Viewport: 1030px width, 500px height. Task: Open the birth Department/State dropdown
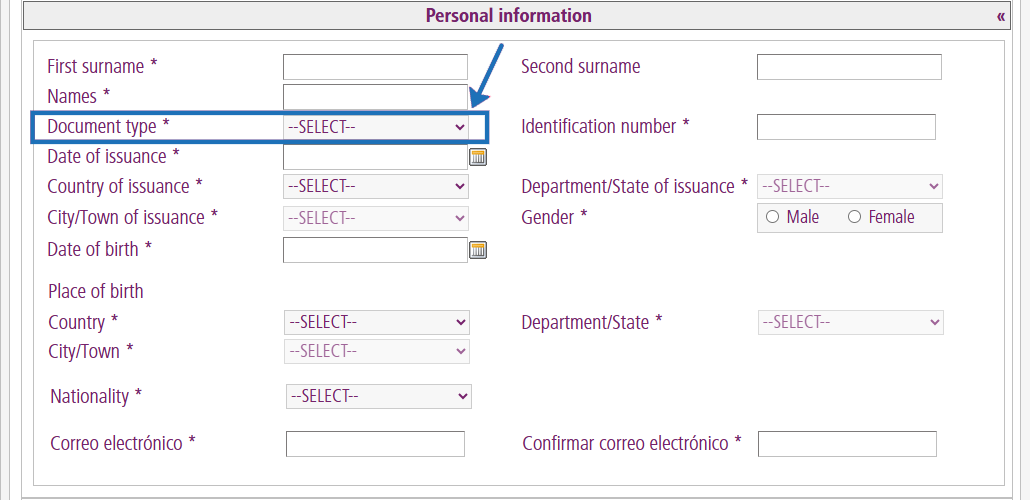pos(851,322)
